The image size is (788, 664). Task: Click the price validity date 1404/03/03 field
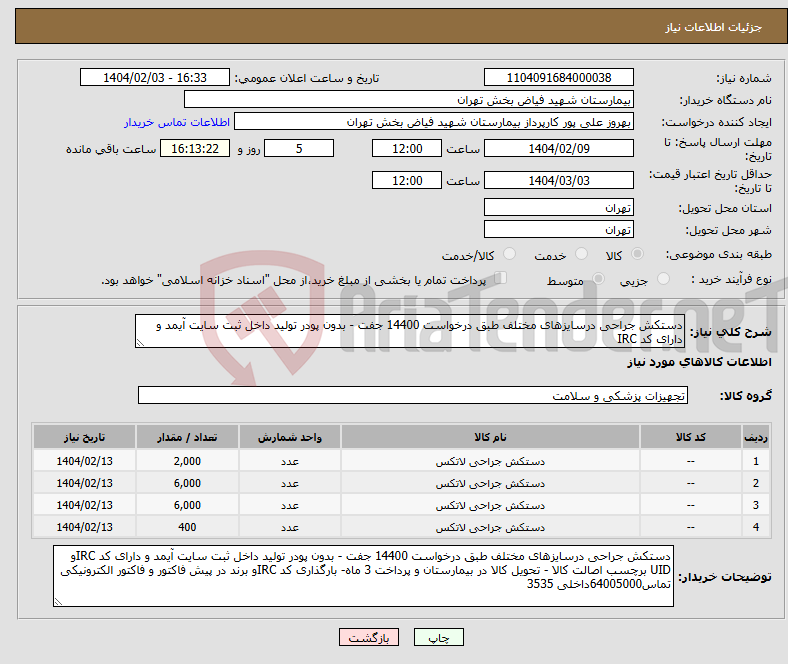point(558,181)
